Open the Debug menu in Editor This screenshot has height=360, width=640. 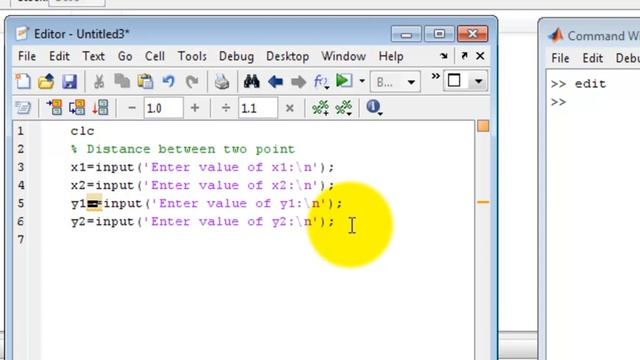(236, 56)
